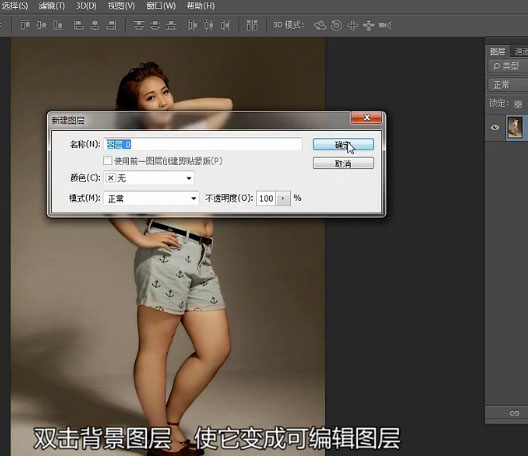The image size is (528, 456).
Task: Select the 3D scale camera icon
Action: [385, 25]
